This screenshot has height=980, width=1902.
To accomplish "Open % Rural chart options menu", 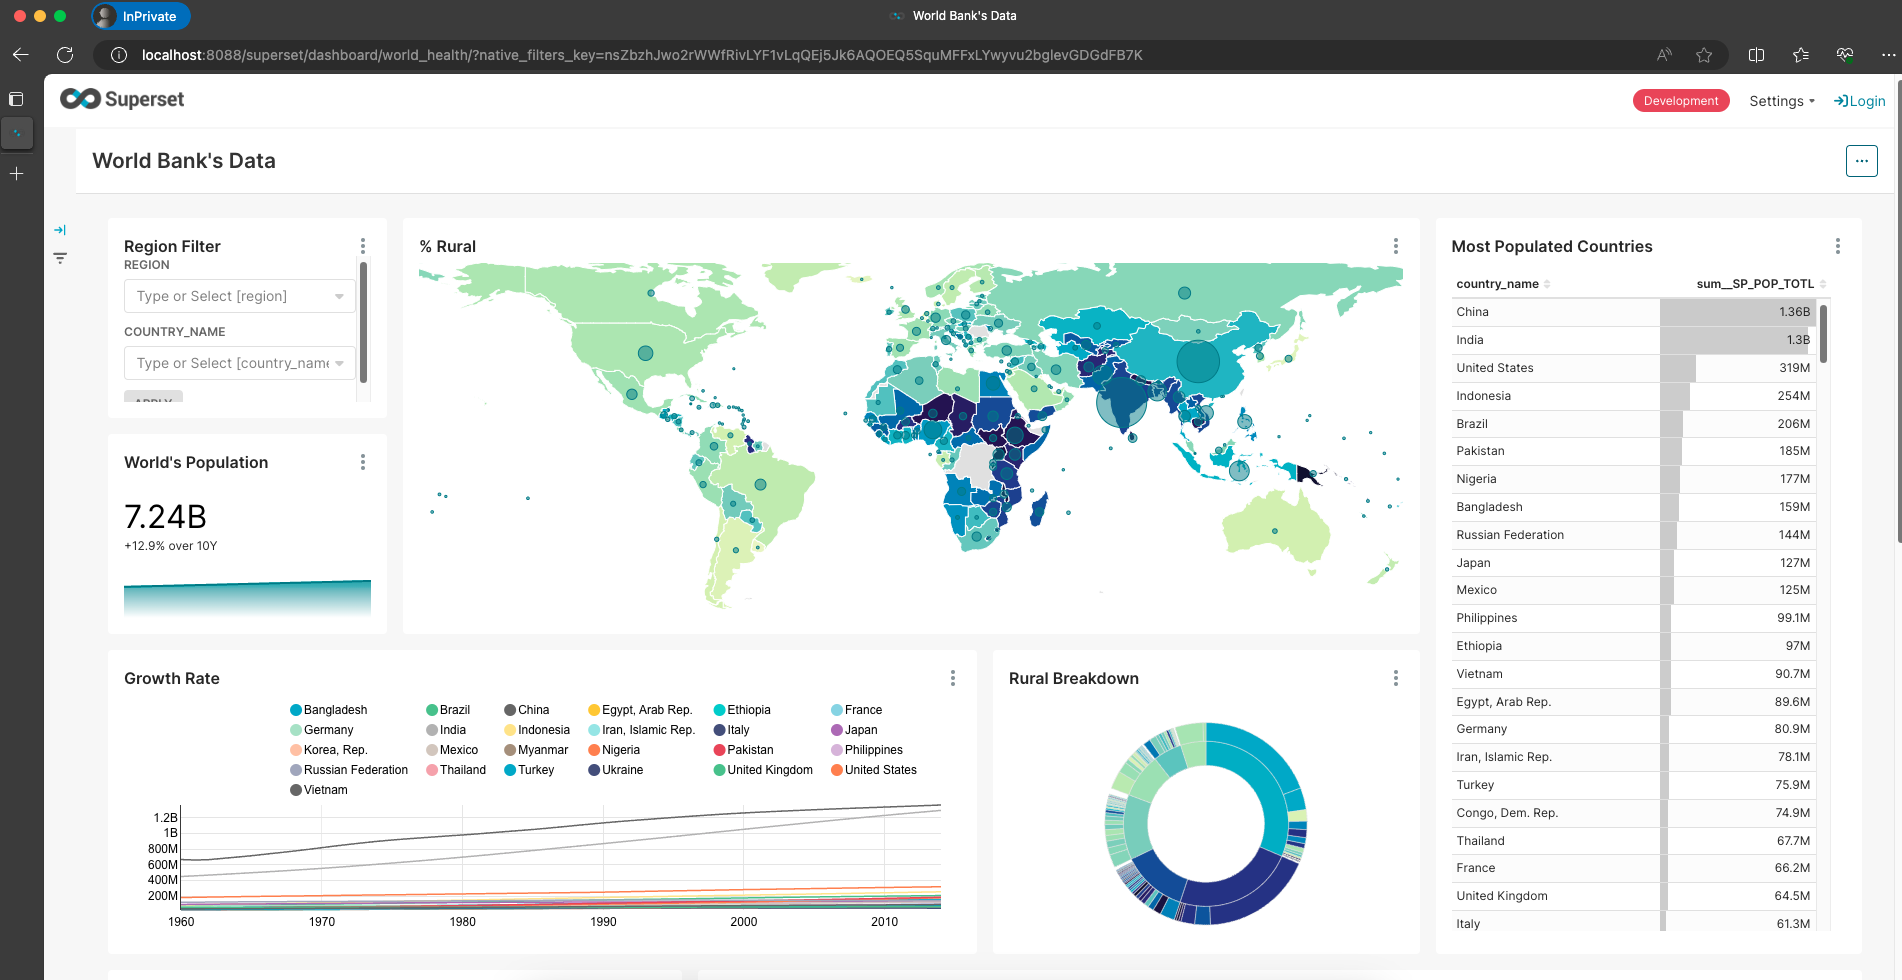I will [x=1396, y=246].
